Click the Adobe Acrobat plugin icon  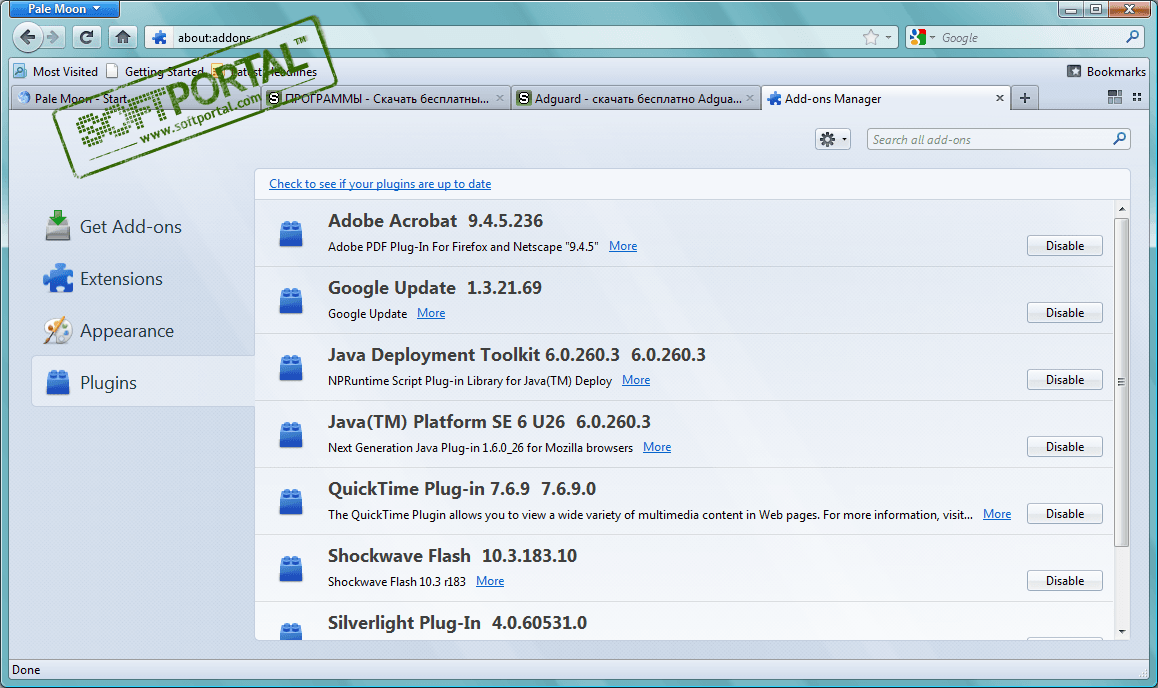coord(291,233)
